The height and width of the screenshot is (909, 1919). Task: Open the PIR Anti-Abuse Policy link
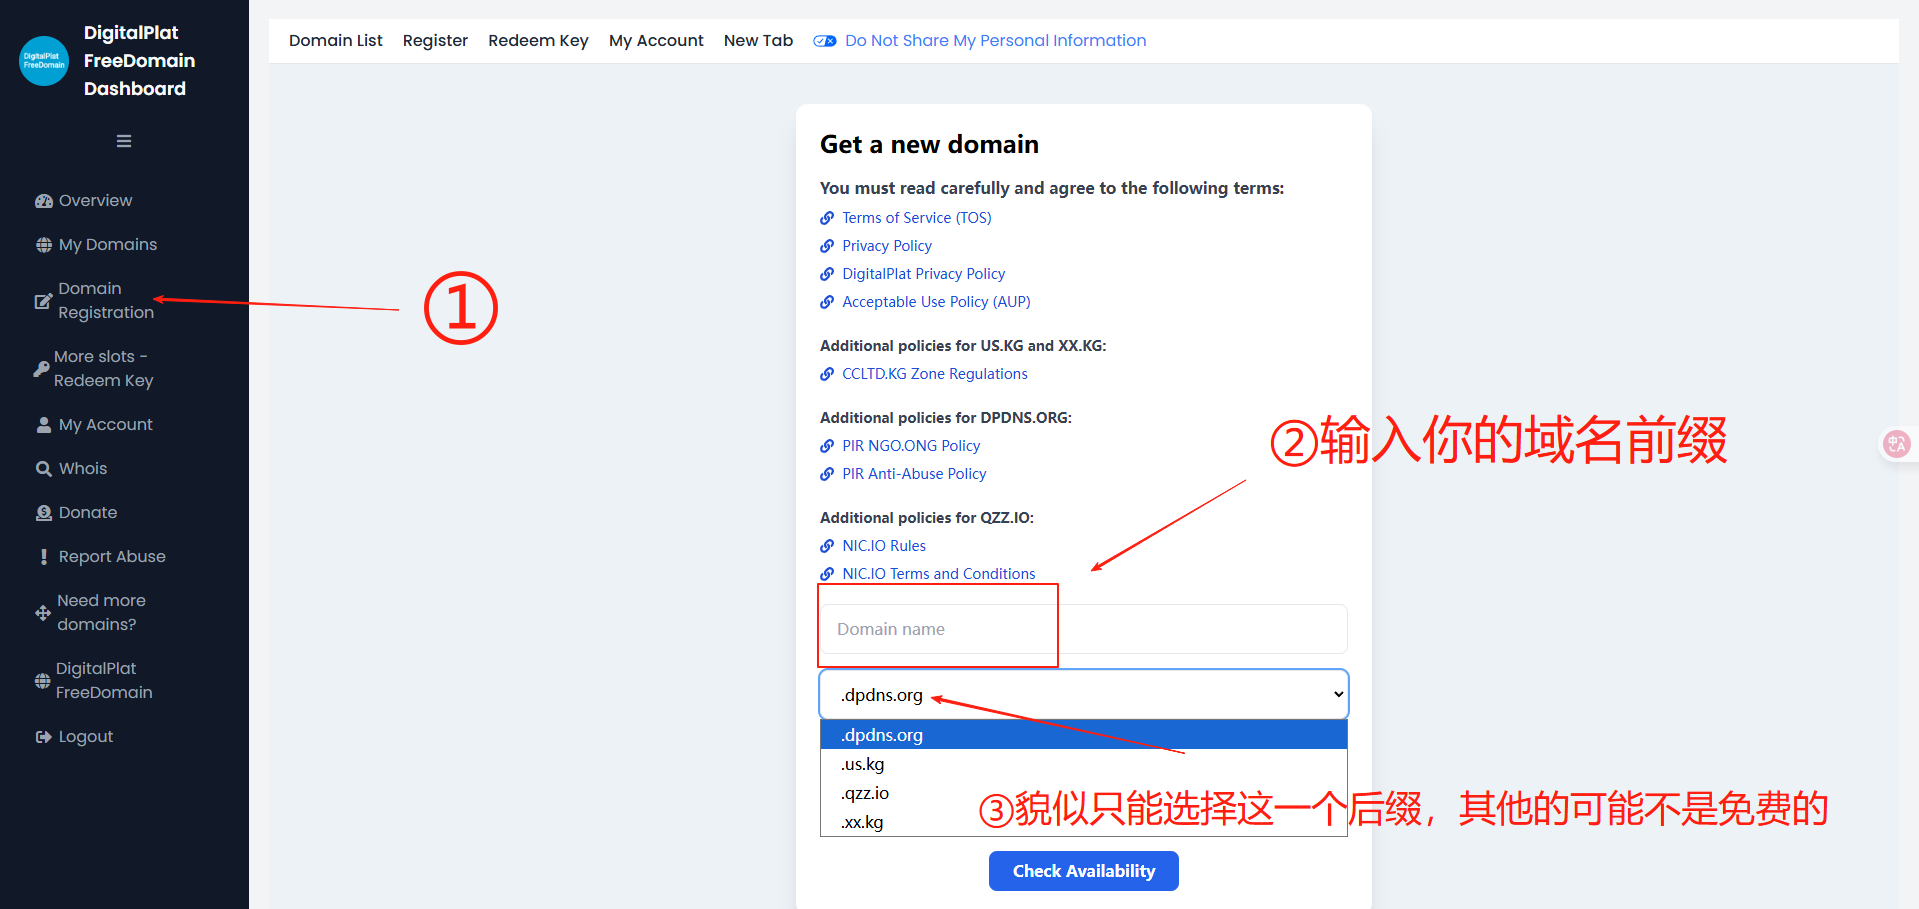pyautogui.click(x=914, y=474)
